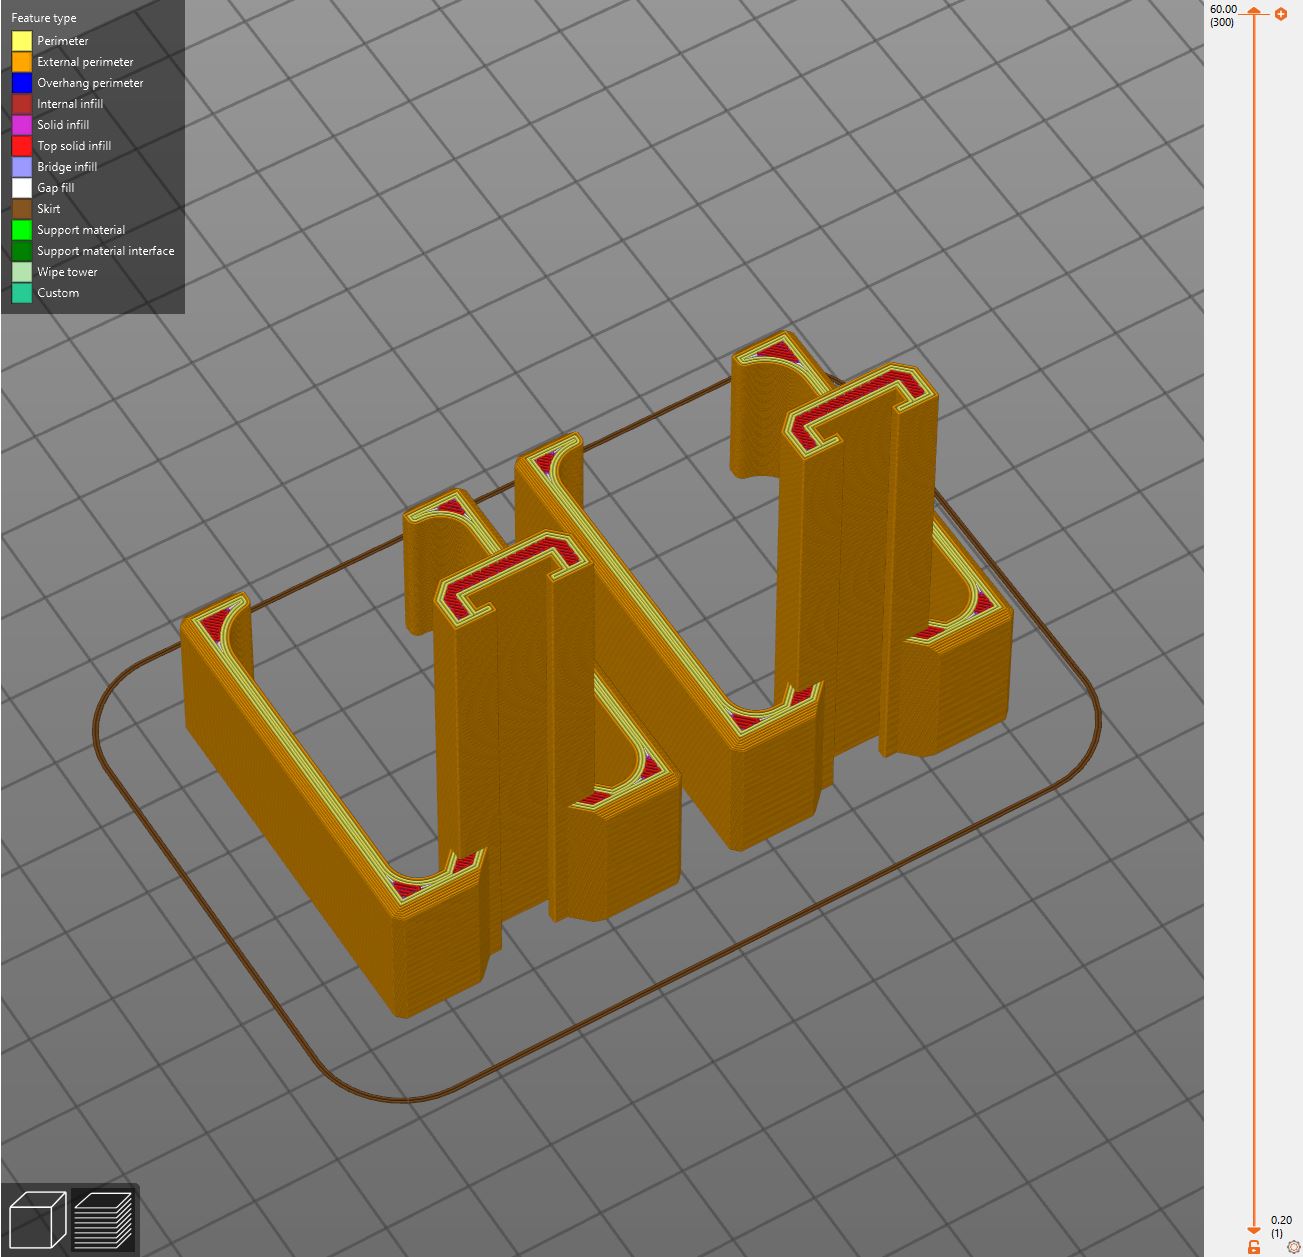Grab the upper layer slider thumb
Screen dimensions: 1303x1257
point(1253,12)
